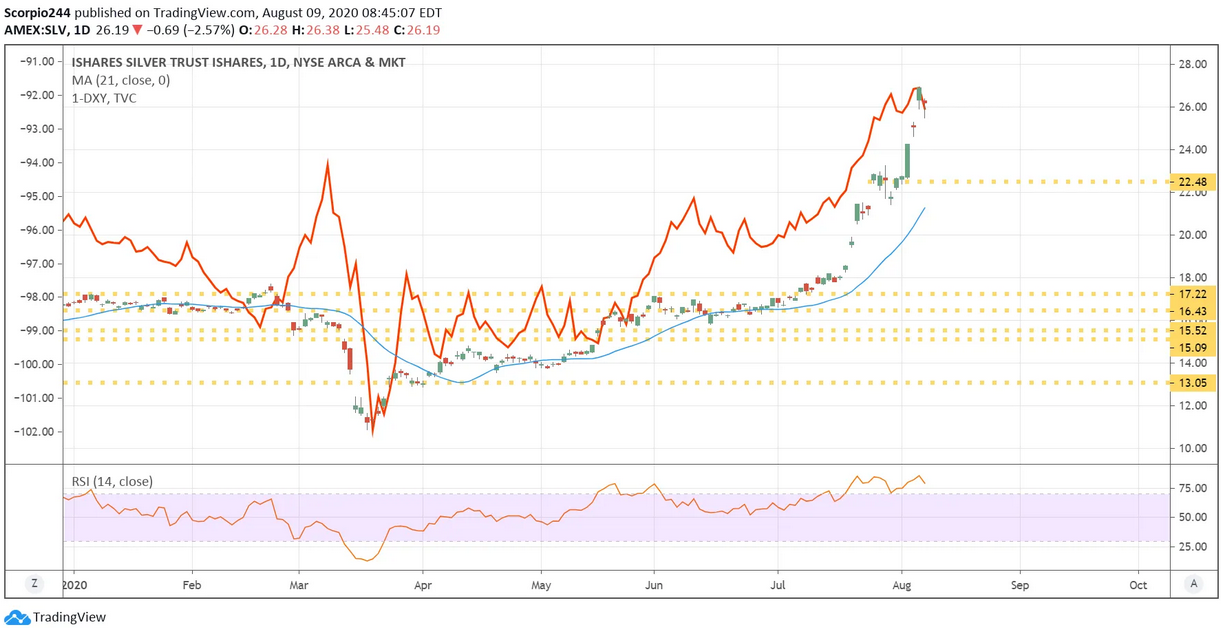The image size is (1221, 628).
Task: Click the 15.52 price level label
Action: coord(1192,330)
